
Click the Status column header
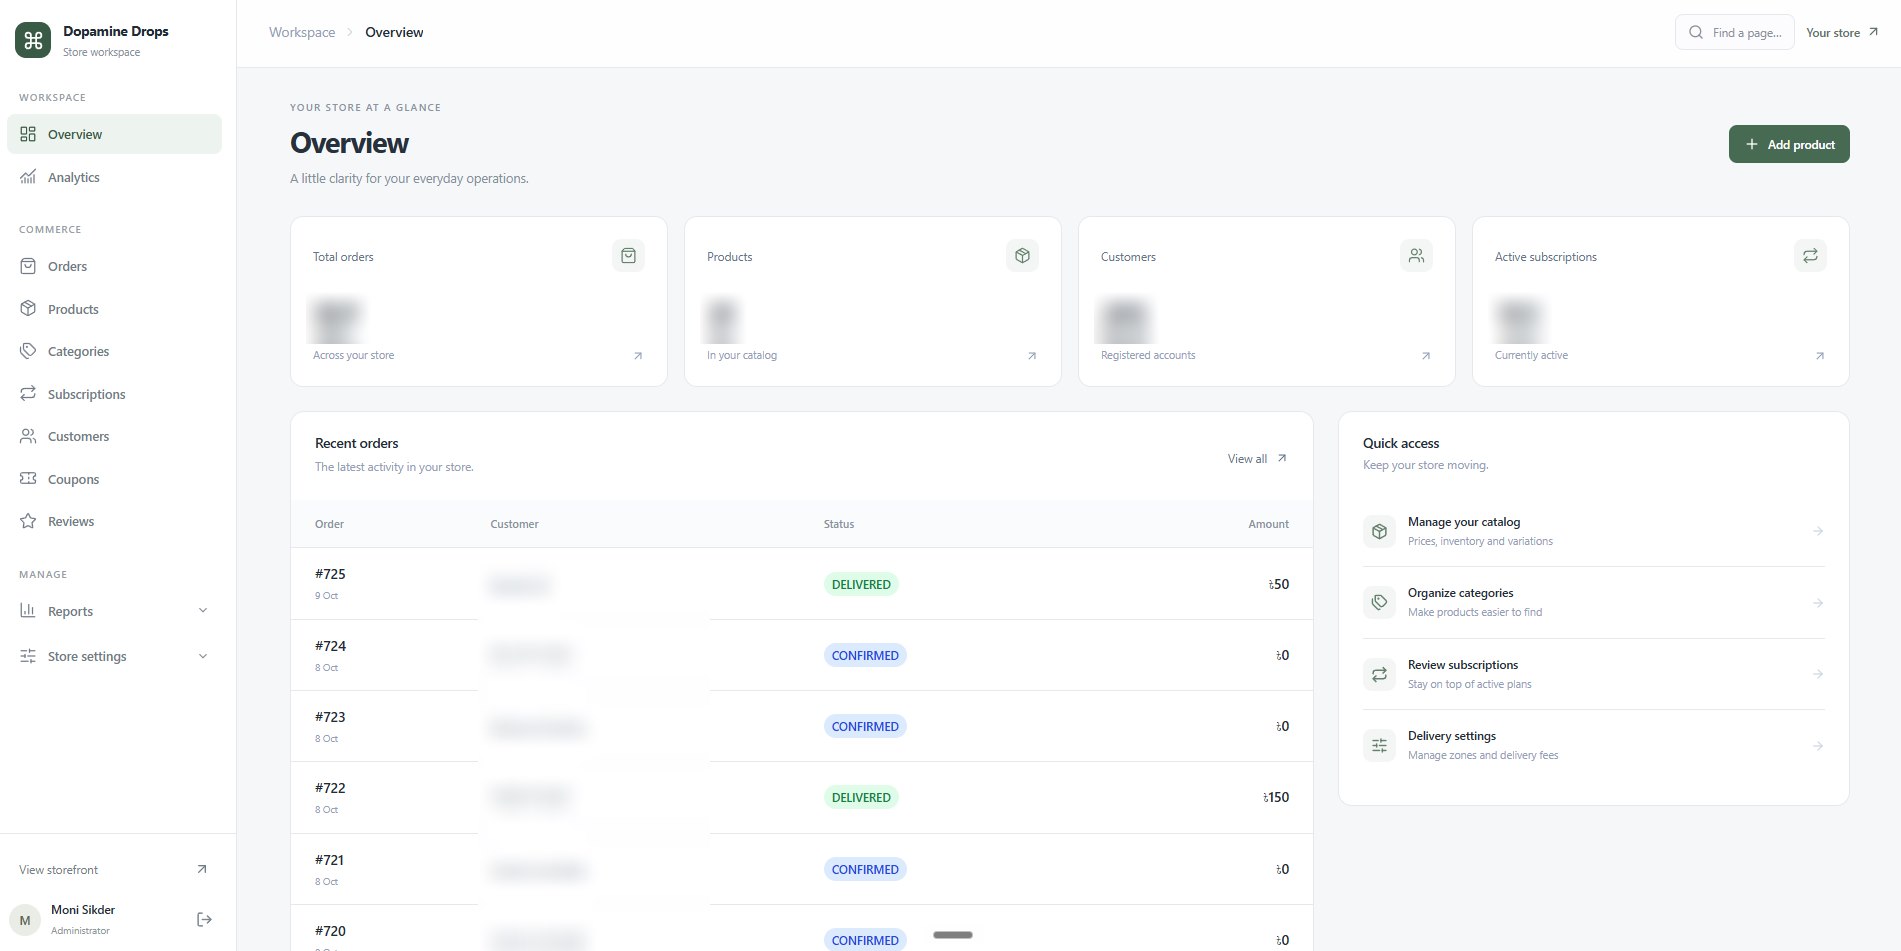click(x=839, y=524)
